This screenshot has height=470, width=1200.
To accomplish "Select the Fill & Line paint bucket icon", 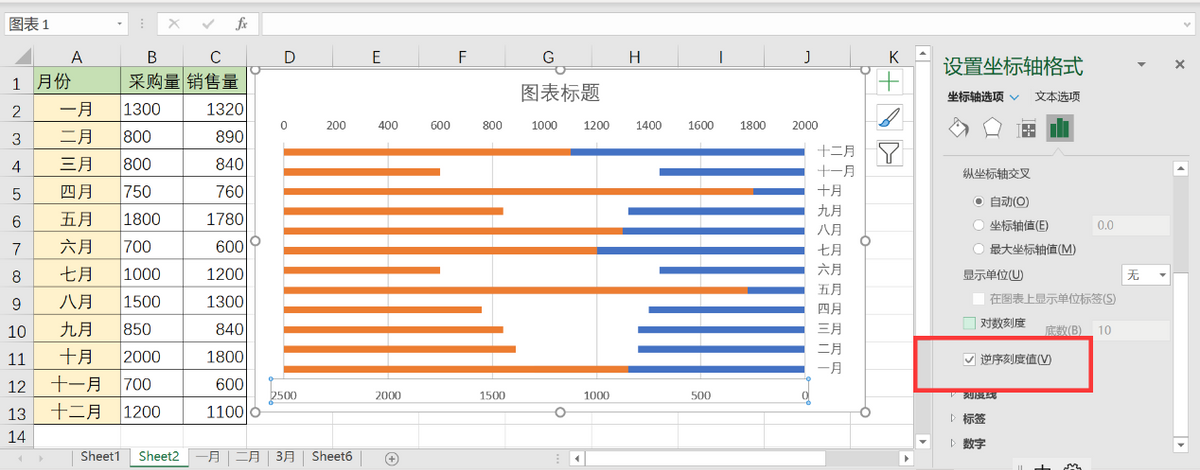I will pyautogui.click(x=958, y=128).
